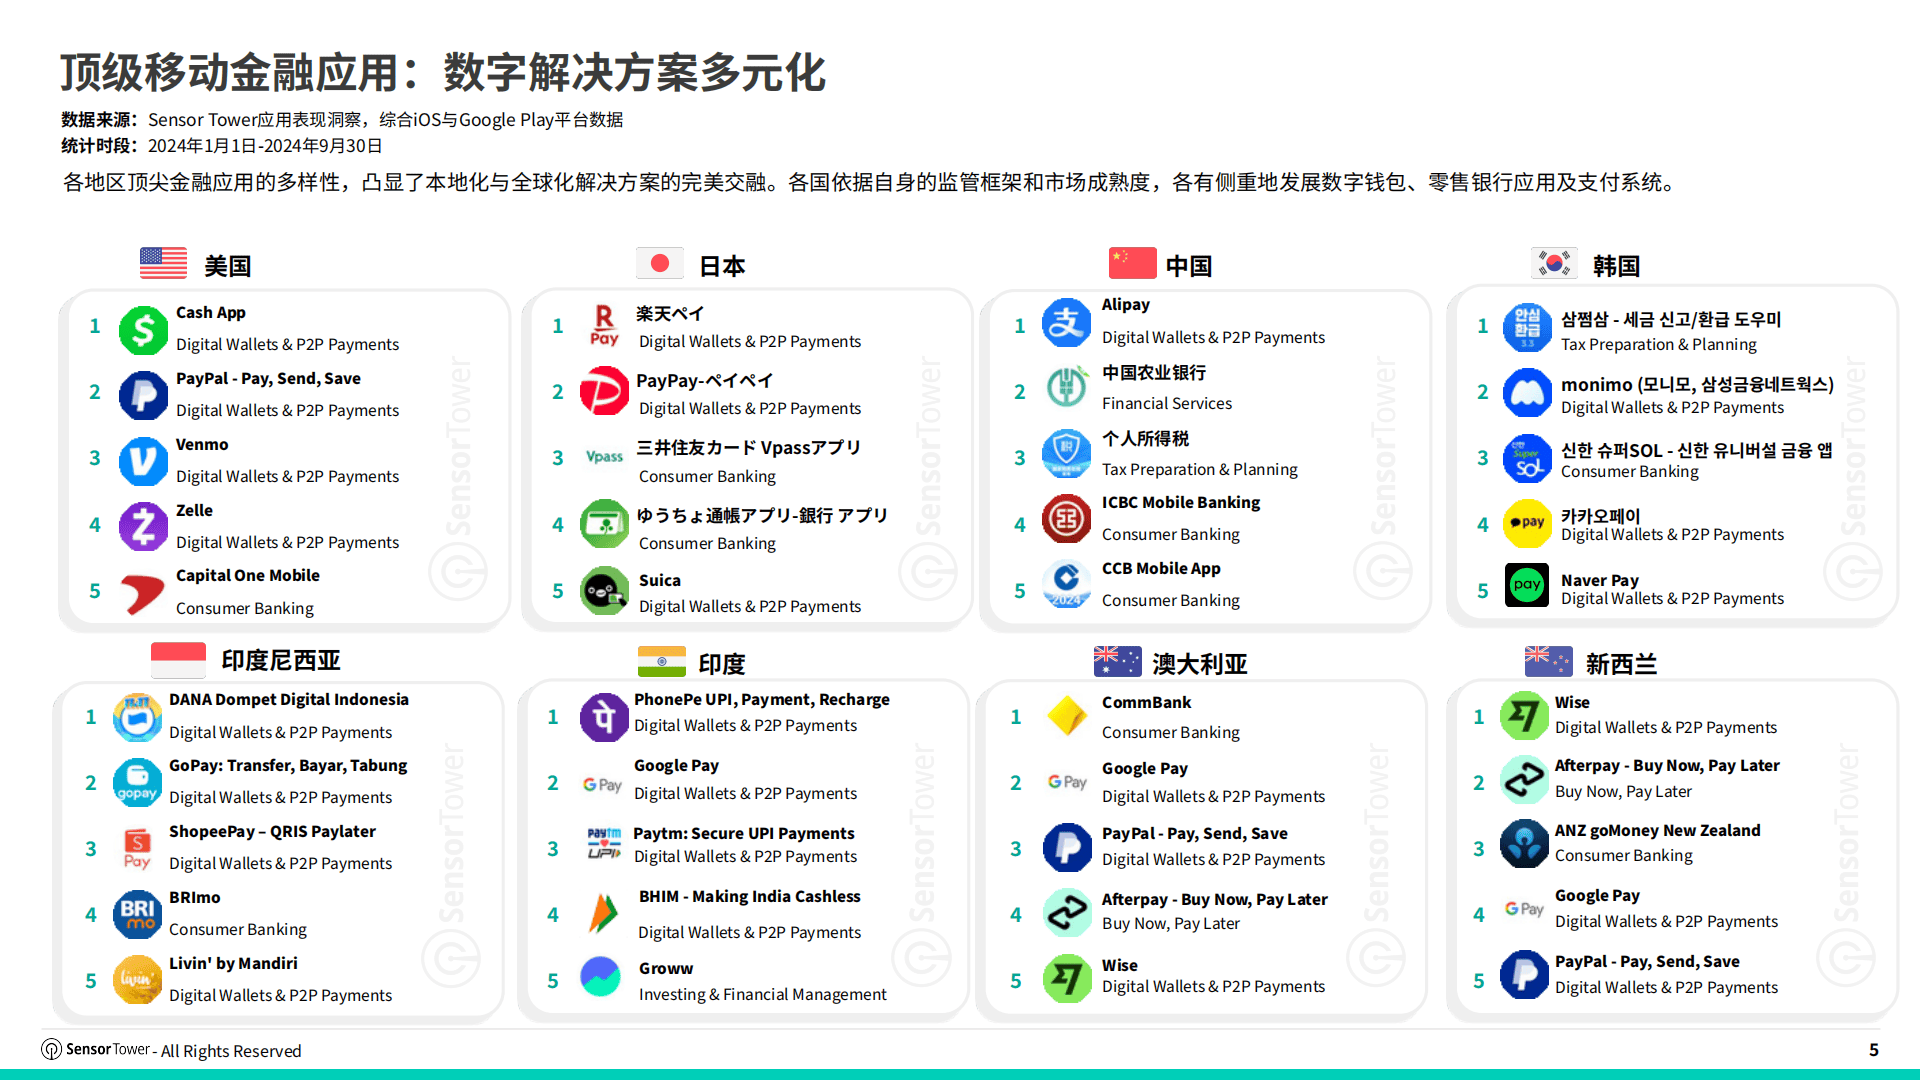Click the red Capital One Mobile icon
This screenshot has height=1080, width=1920.
pos(142,592)
